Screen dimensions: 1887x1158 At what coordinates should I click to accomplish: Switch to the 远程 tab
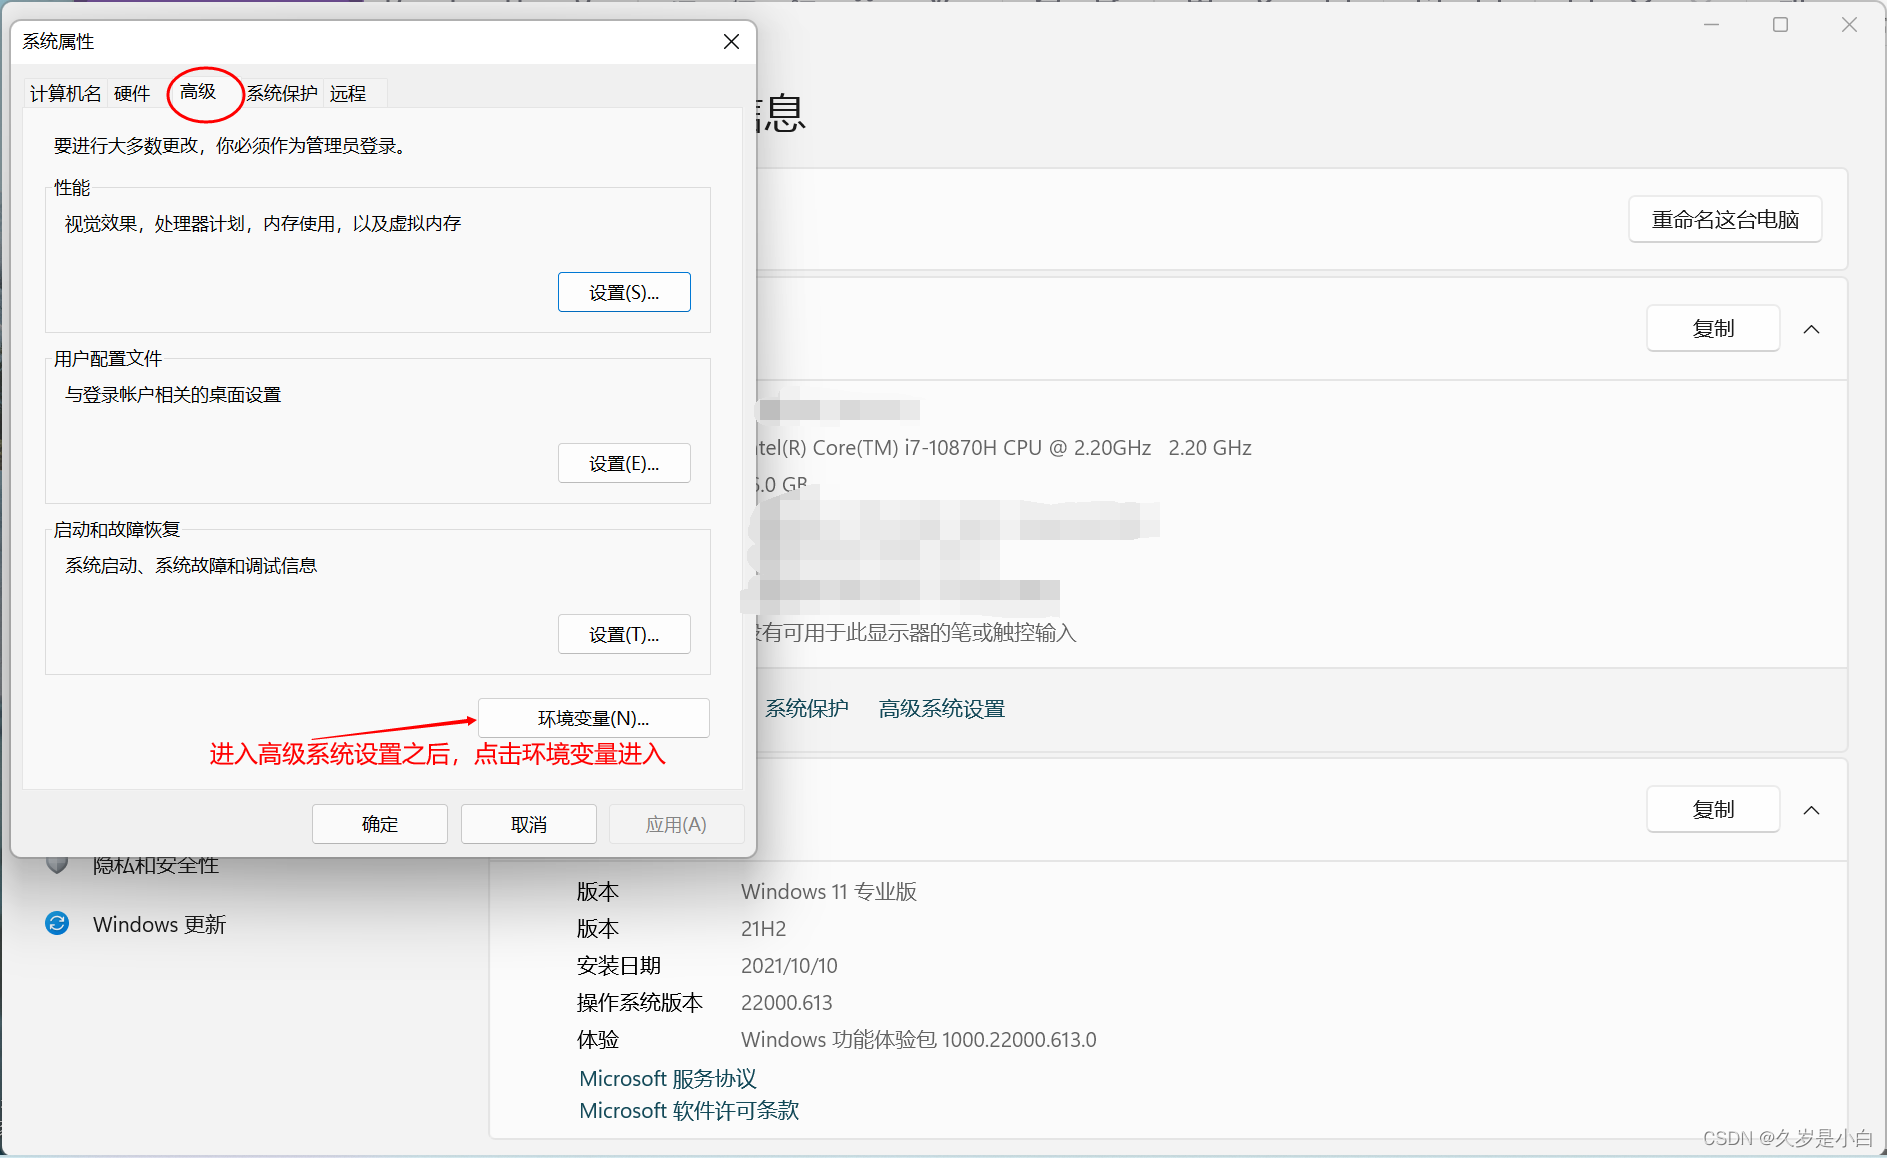pyautogui.click(x=348, y=93)
